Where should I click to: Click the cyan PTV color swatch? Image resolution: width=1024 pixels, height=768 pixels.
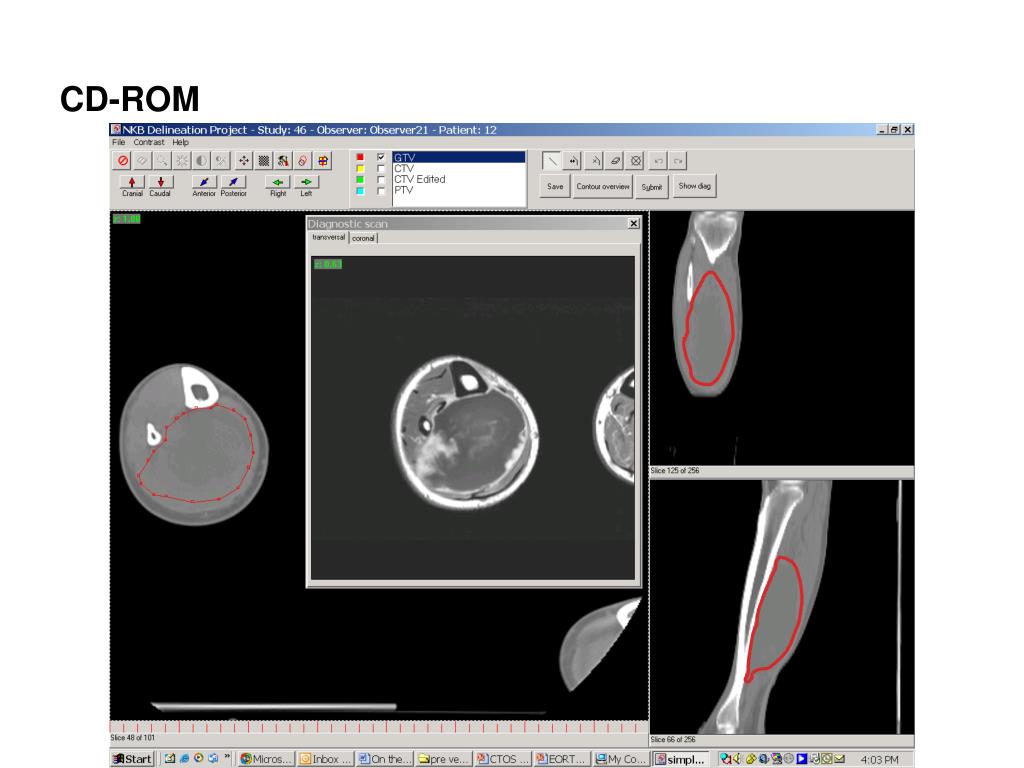360,191
